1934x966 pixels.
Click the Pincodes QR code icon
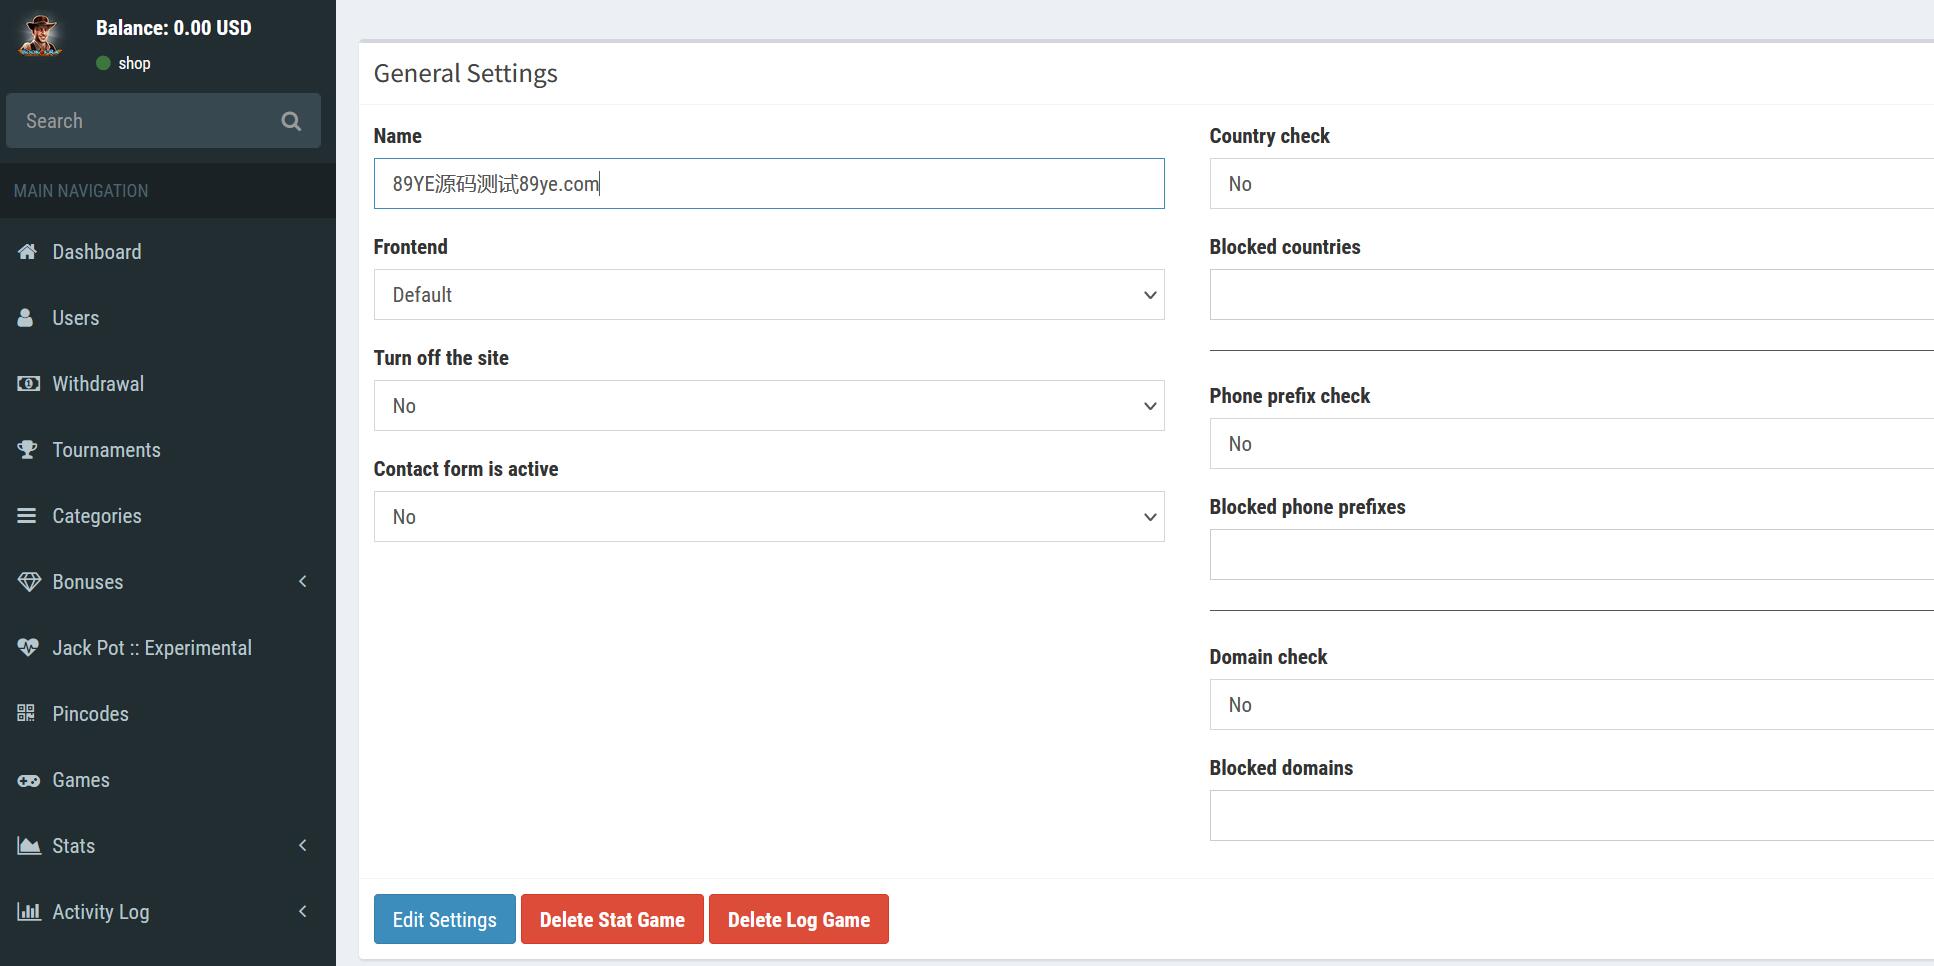27,713
